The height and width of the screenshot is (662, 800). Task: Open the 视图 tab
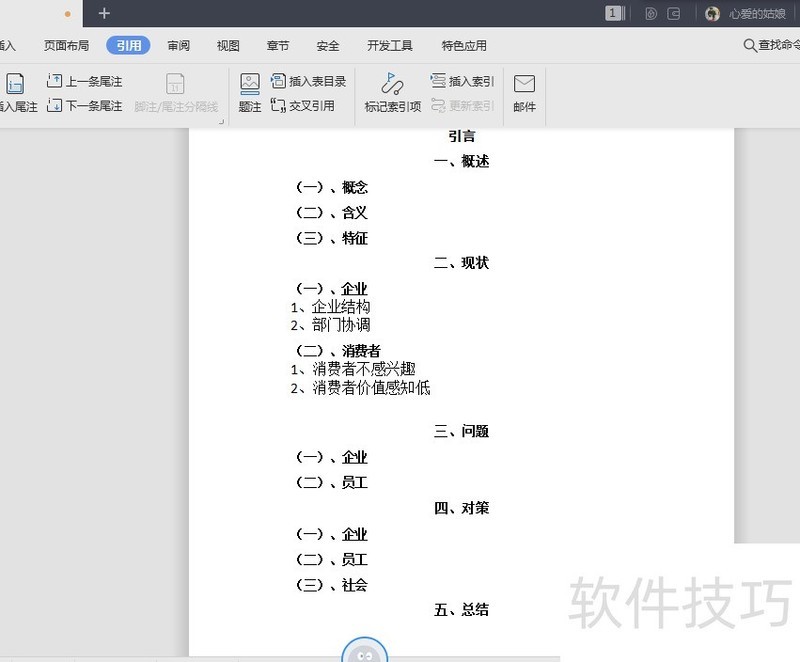pyautogui.click(x=228, y=45)
